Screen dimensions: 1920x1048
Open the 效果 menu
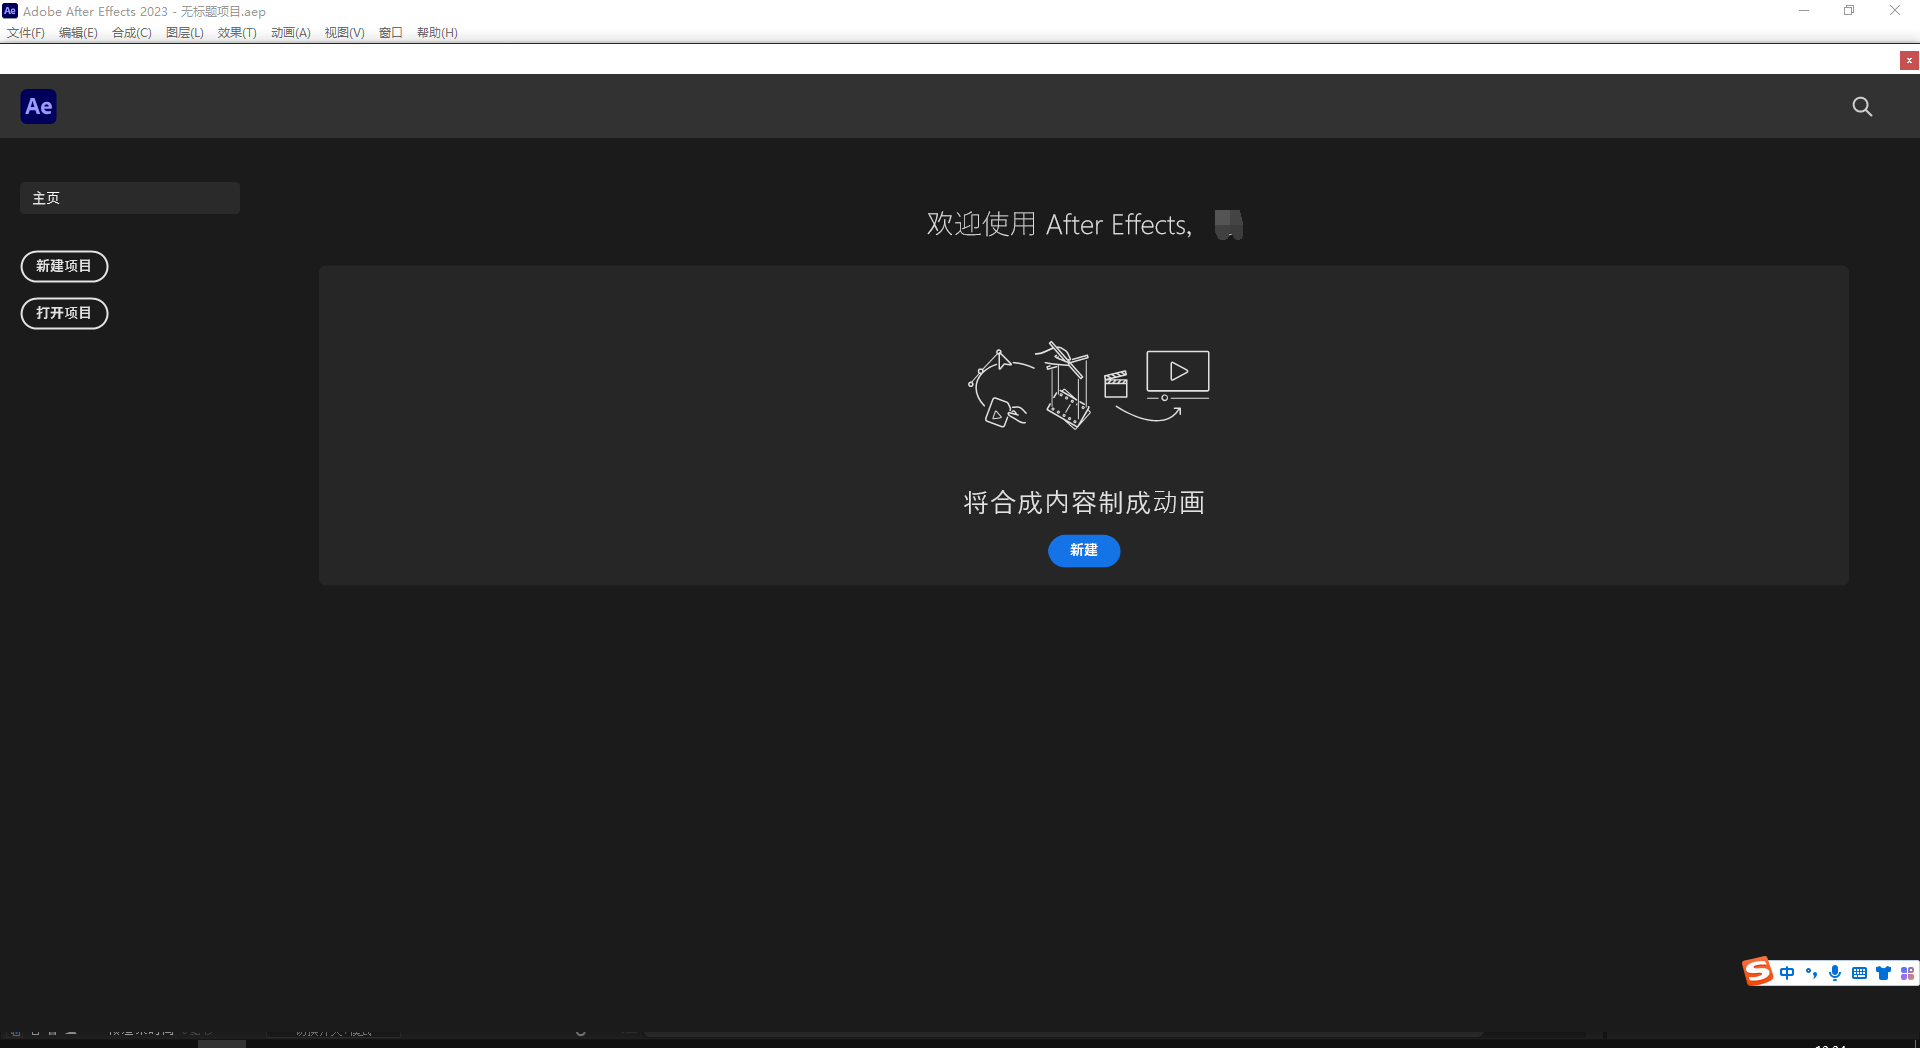point(236,32)
